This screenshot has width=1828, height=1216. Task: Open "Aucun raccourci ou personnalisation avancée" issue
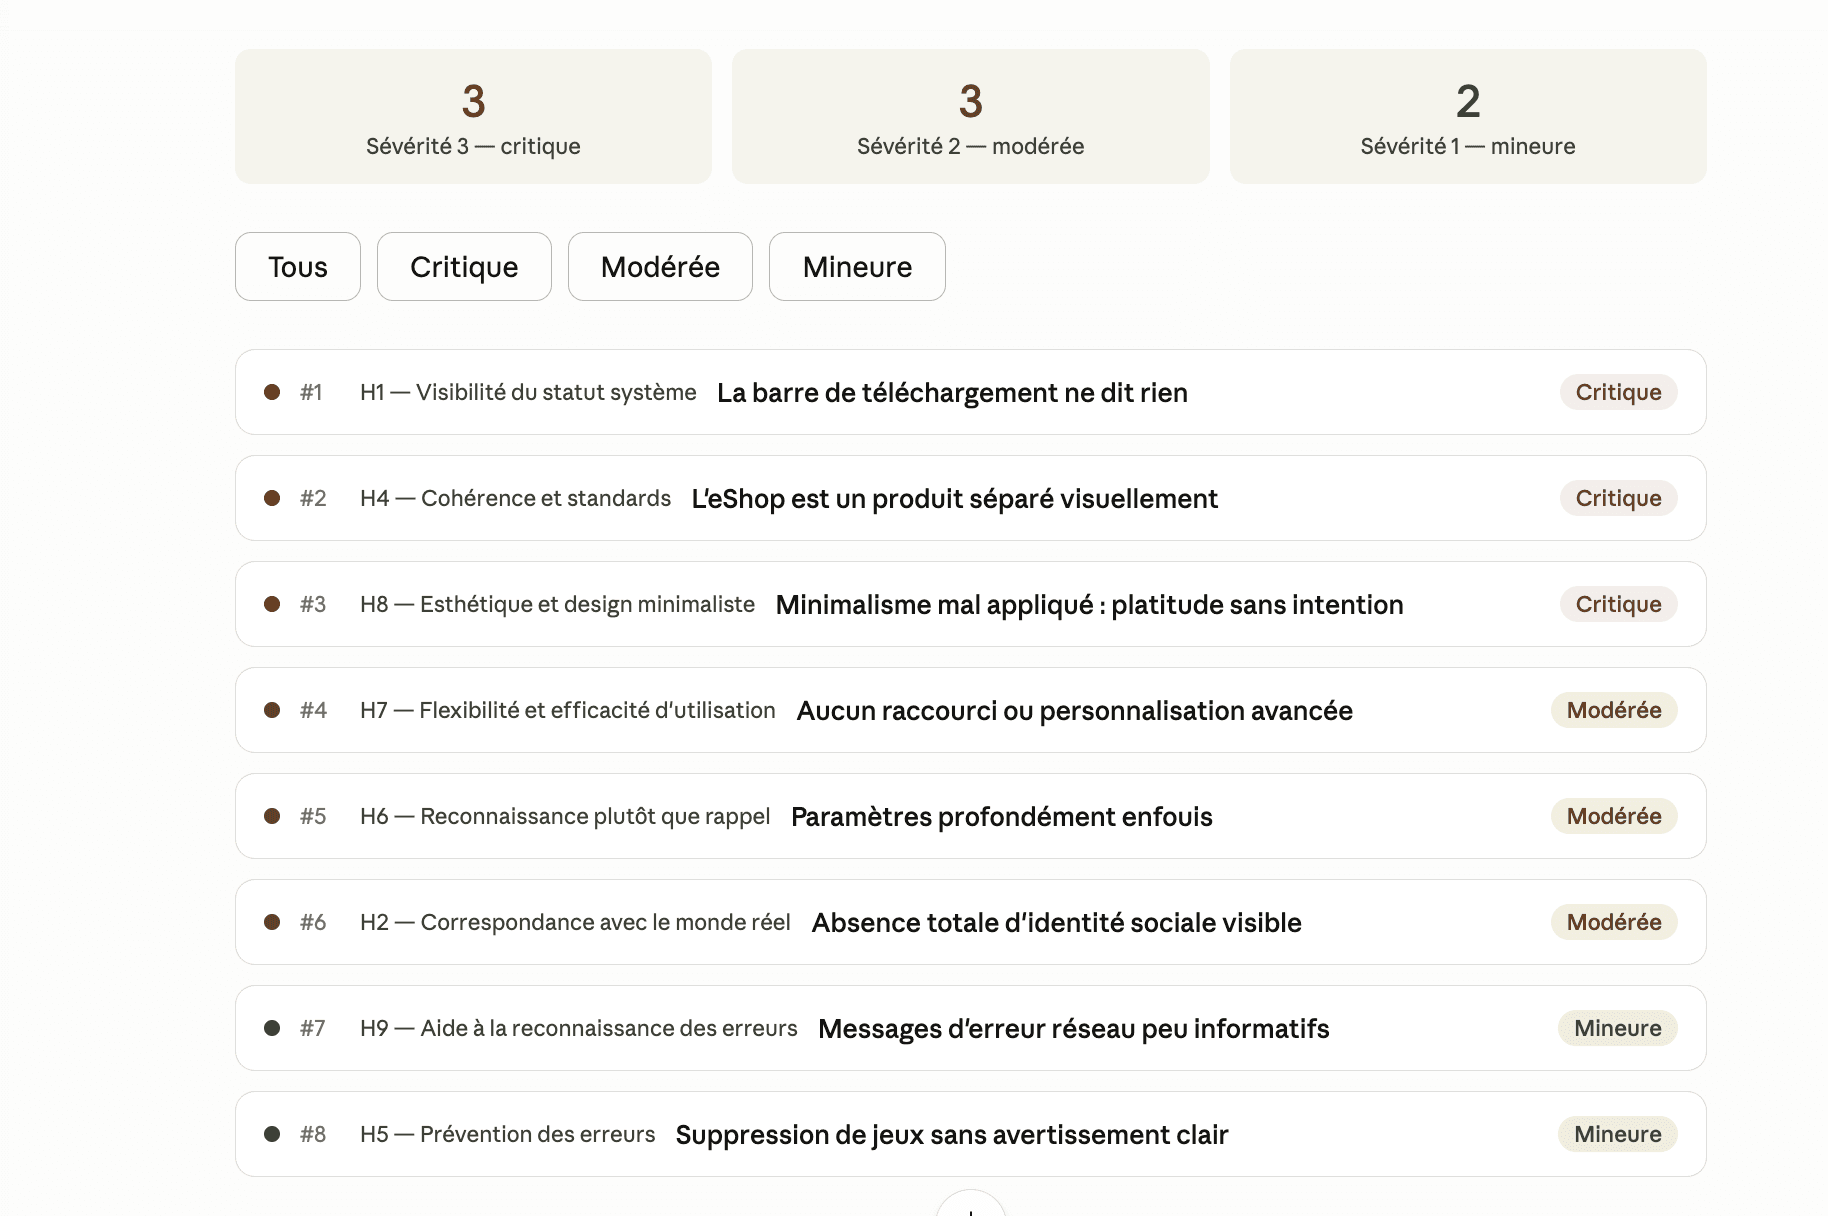click(x=971, y=710)
